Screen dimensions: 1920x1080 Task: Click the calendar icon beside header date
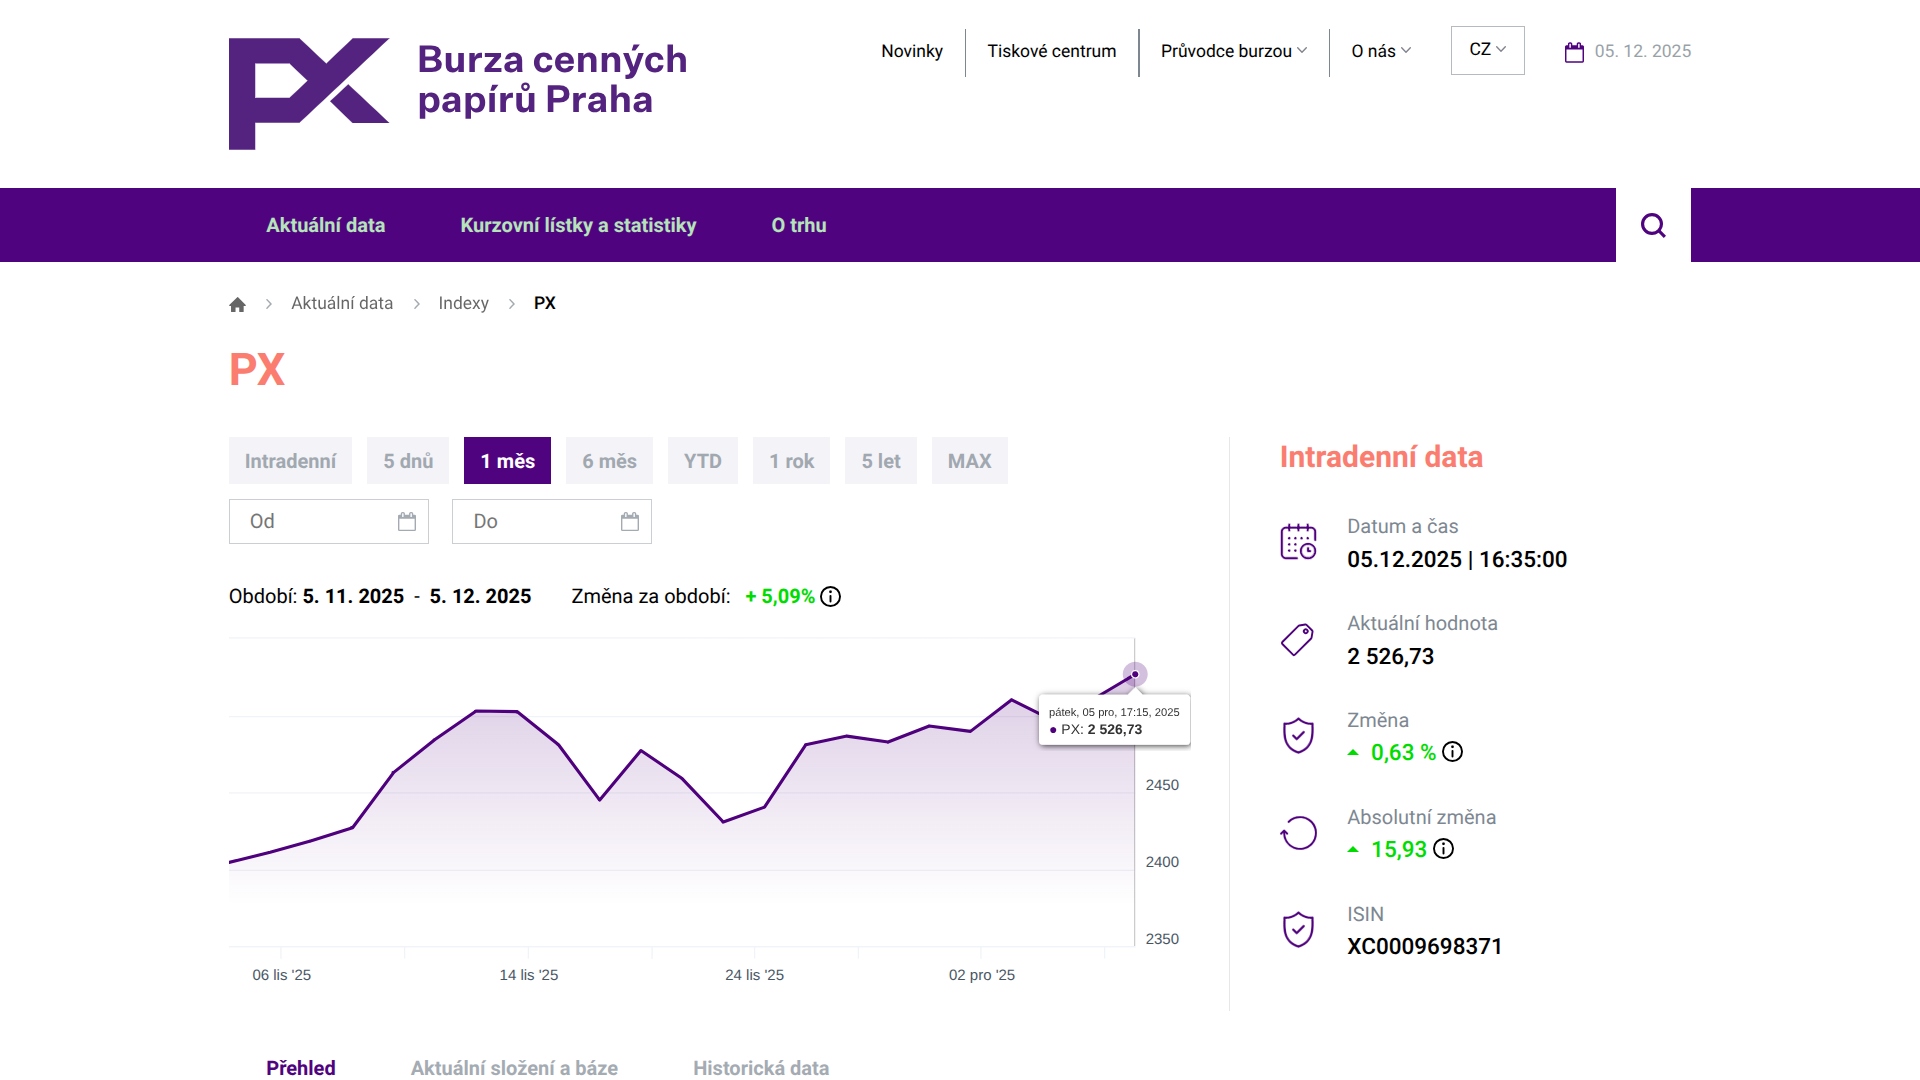click(1574, 52)
